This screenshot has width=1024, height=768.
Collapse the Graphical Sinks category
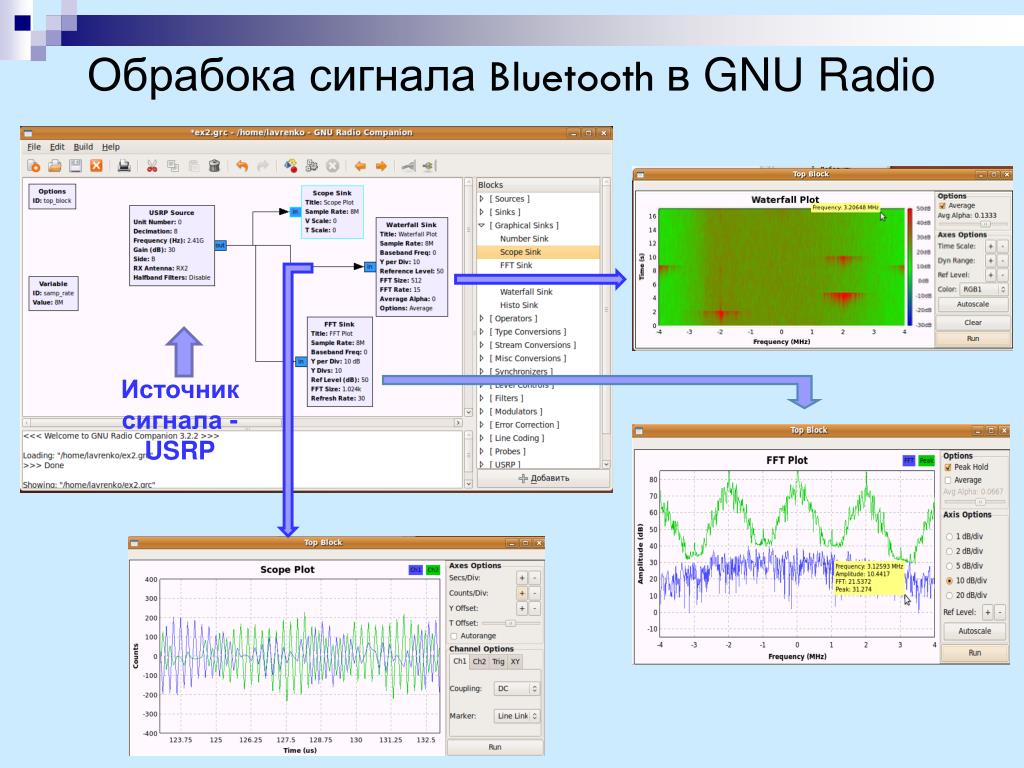[x=482, y=225]
